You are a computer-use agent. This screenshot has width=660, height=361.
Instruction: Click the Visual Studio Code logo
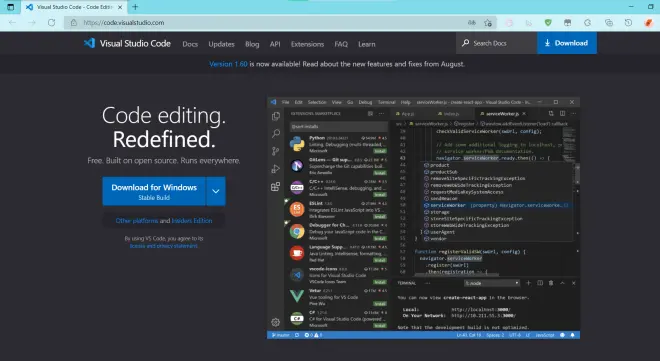pyautogui.click(x=127, y=43)
